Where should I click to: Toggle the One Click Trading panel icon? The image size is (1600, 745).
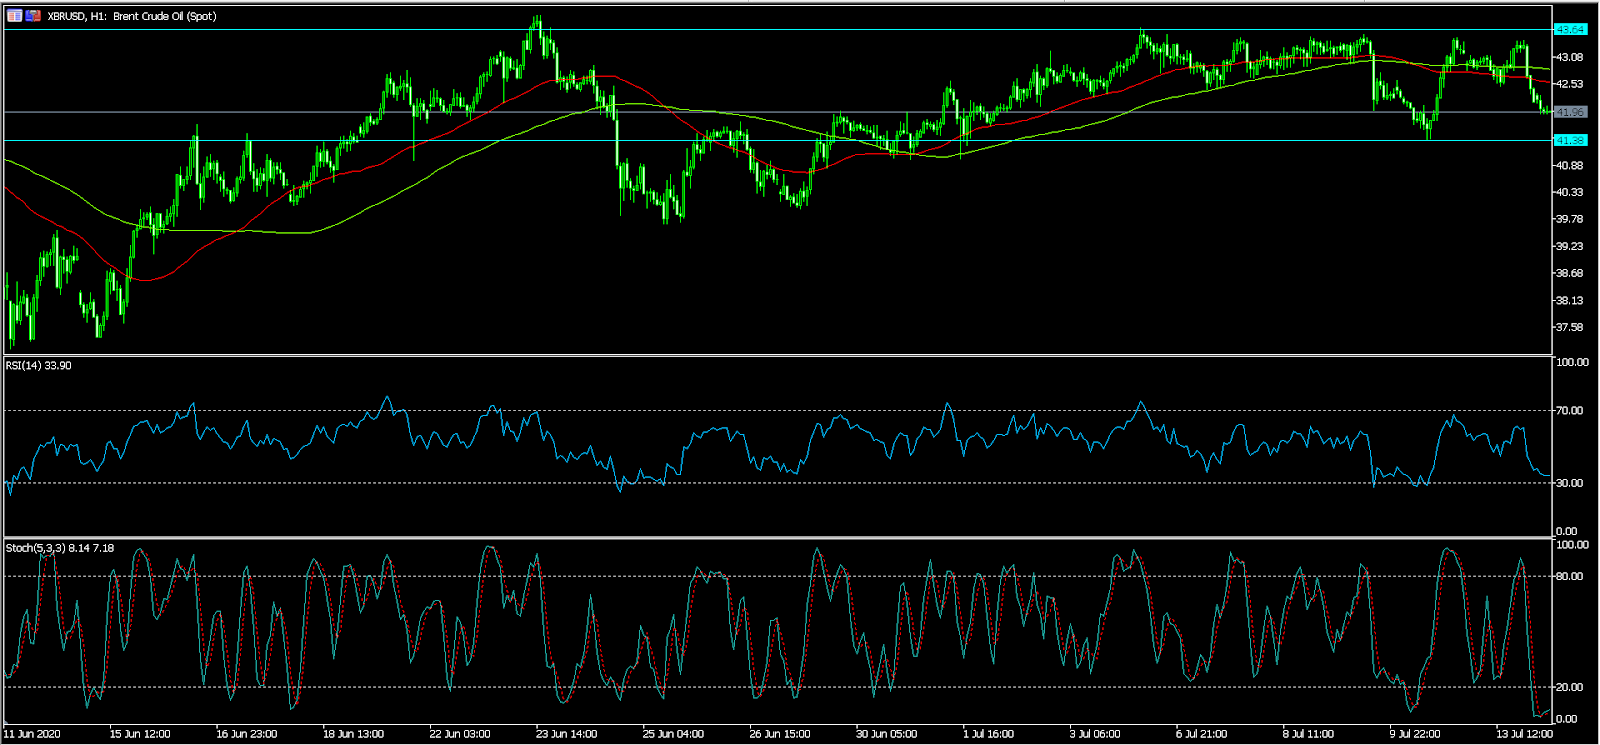click(33, 16)
